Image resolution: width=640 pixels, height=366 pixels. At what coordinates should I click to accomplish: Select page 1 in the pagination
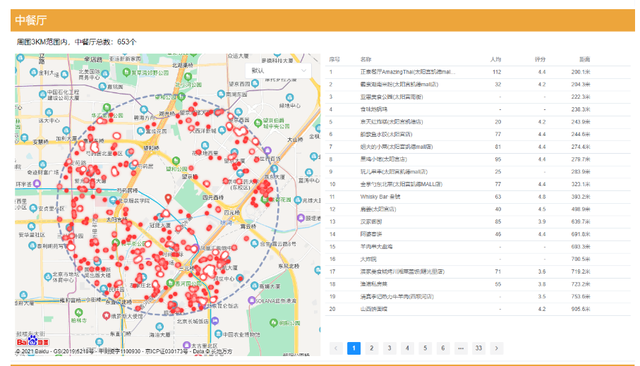click(x=354, y=348)
